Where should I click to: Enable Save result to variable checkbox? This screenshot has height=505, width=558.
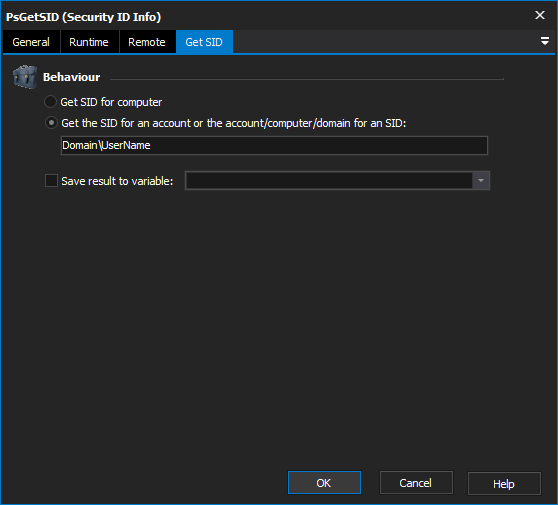51,181
